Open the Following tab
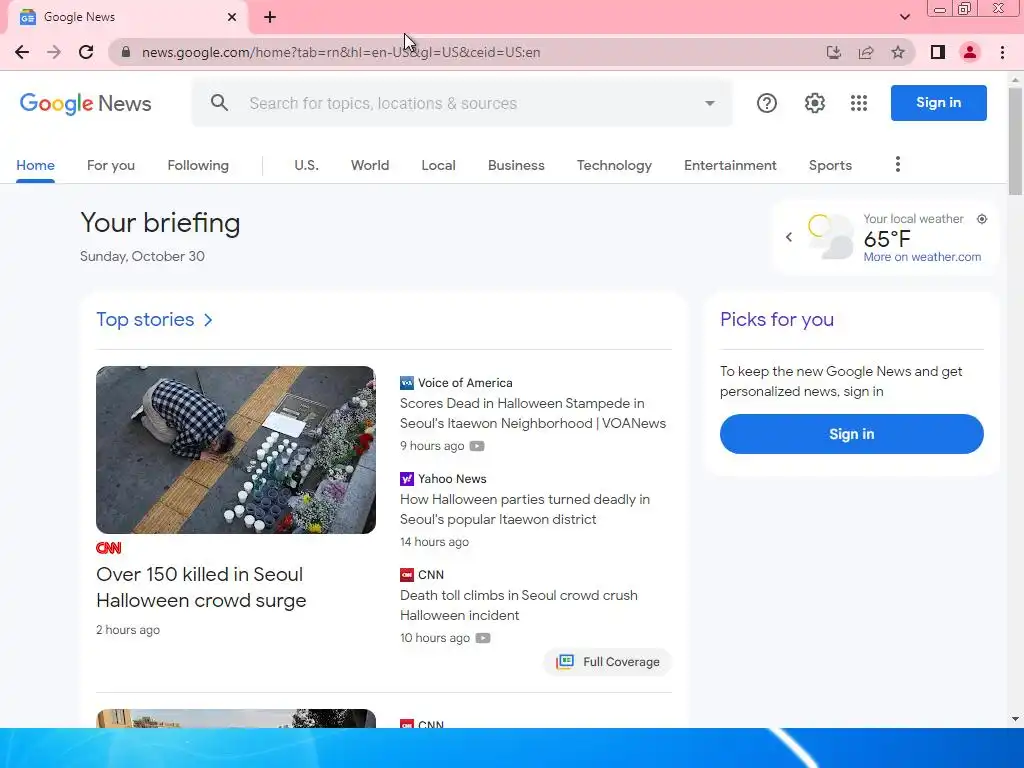Screen dimensions: 1024x768 click(198, 165)
